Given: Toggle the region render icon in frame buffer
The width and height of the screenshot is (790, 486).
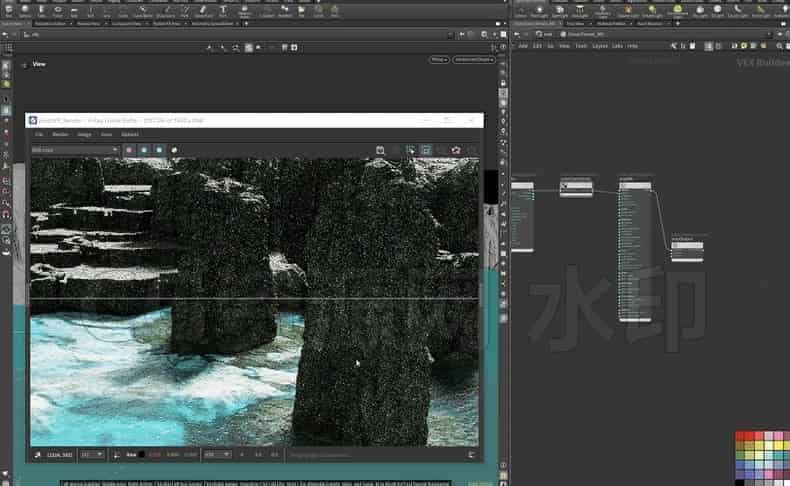Looking at the screenshot, I should coord(411,150).
